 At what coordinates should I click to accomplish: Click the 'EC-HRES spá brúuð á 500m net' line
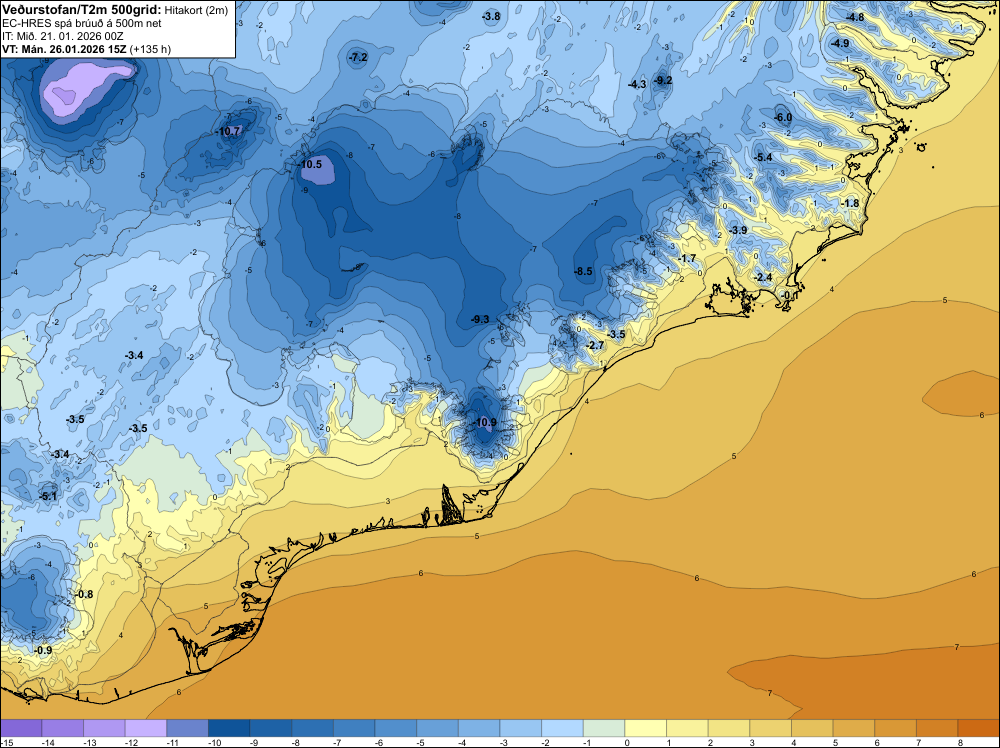[x=82, y=23]
